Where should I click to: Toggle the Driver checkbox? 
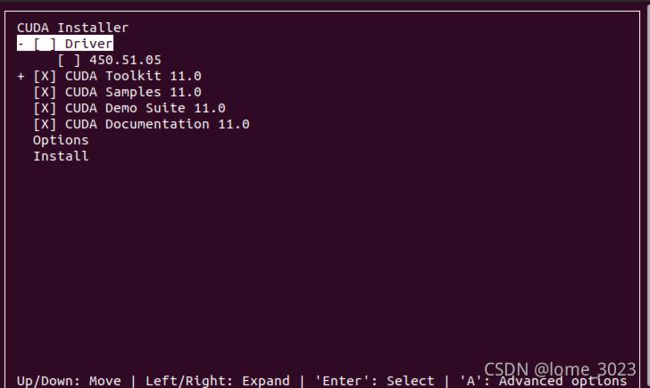pos(45,44)
